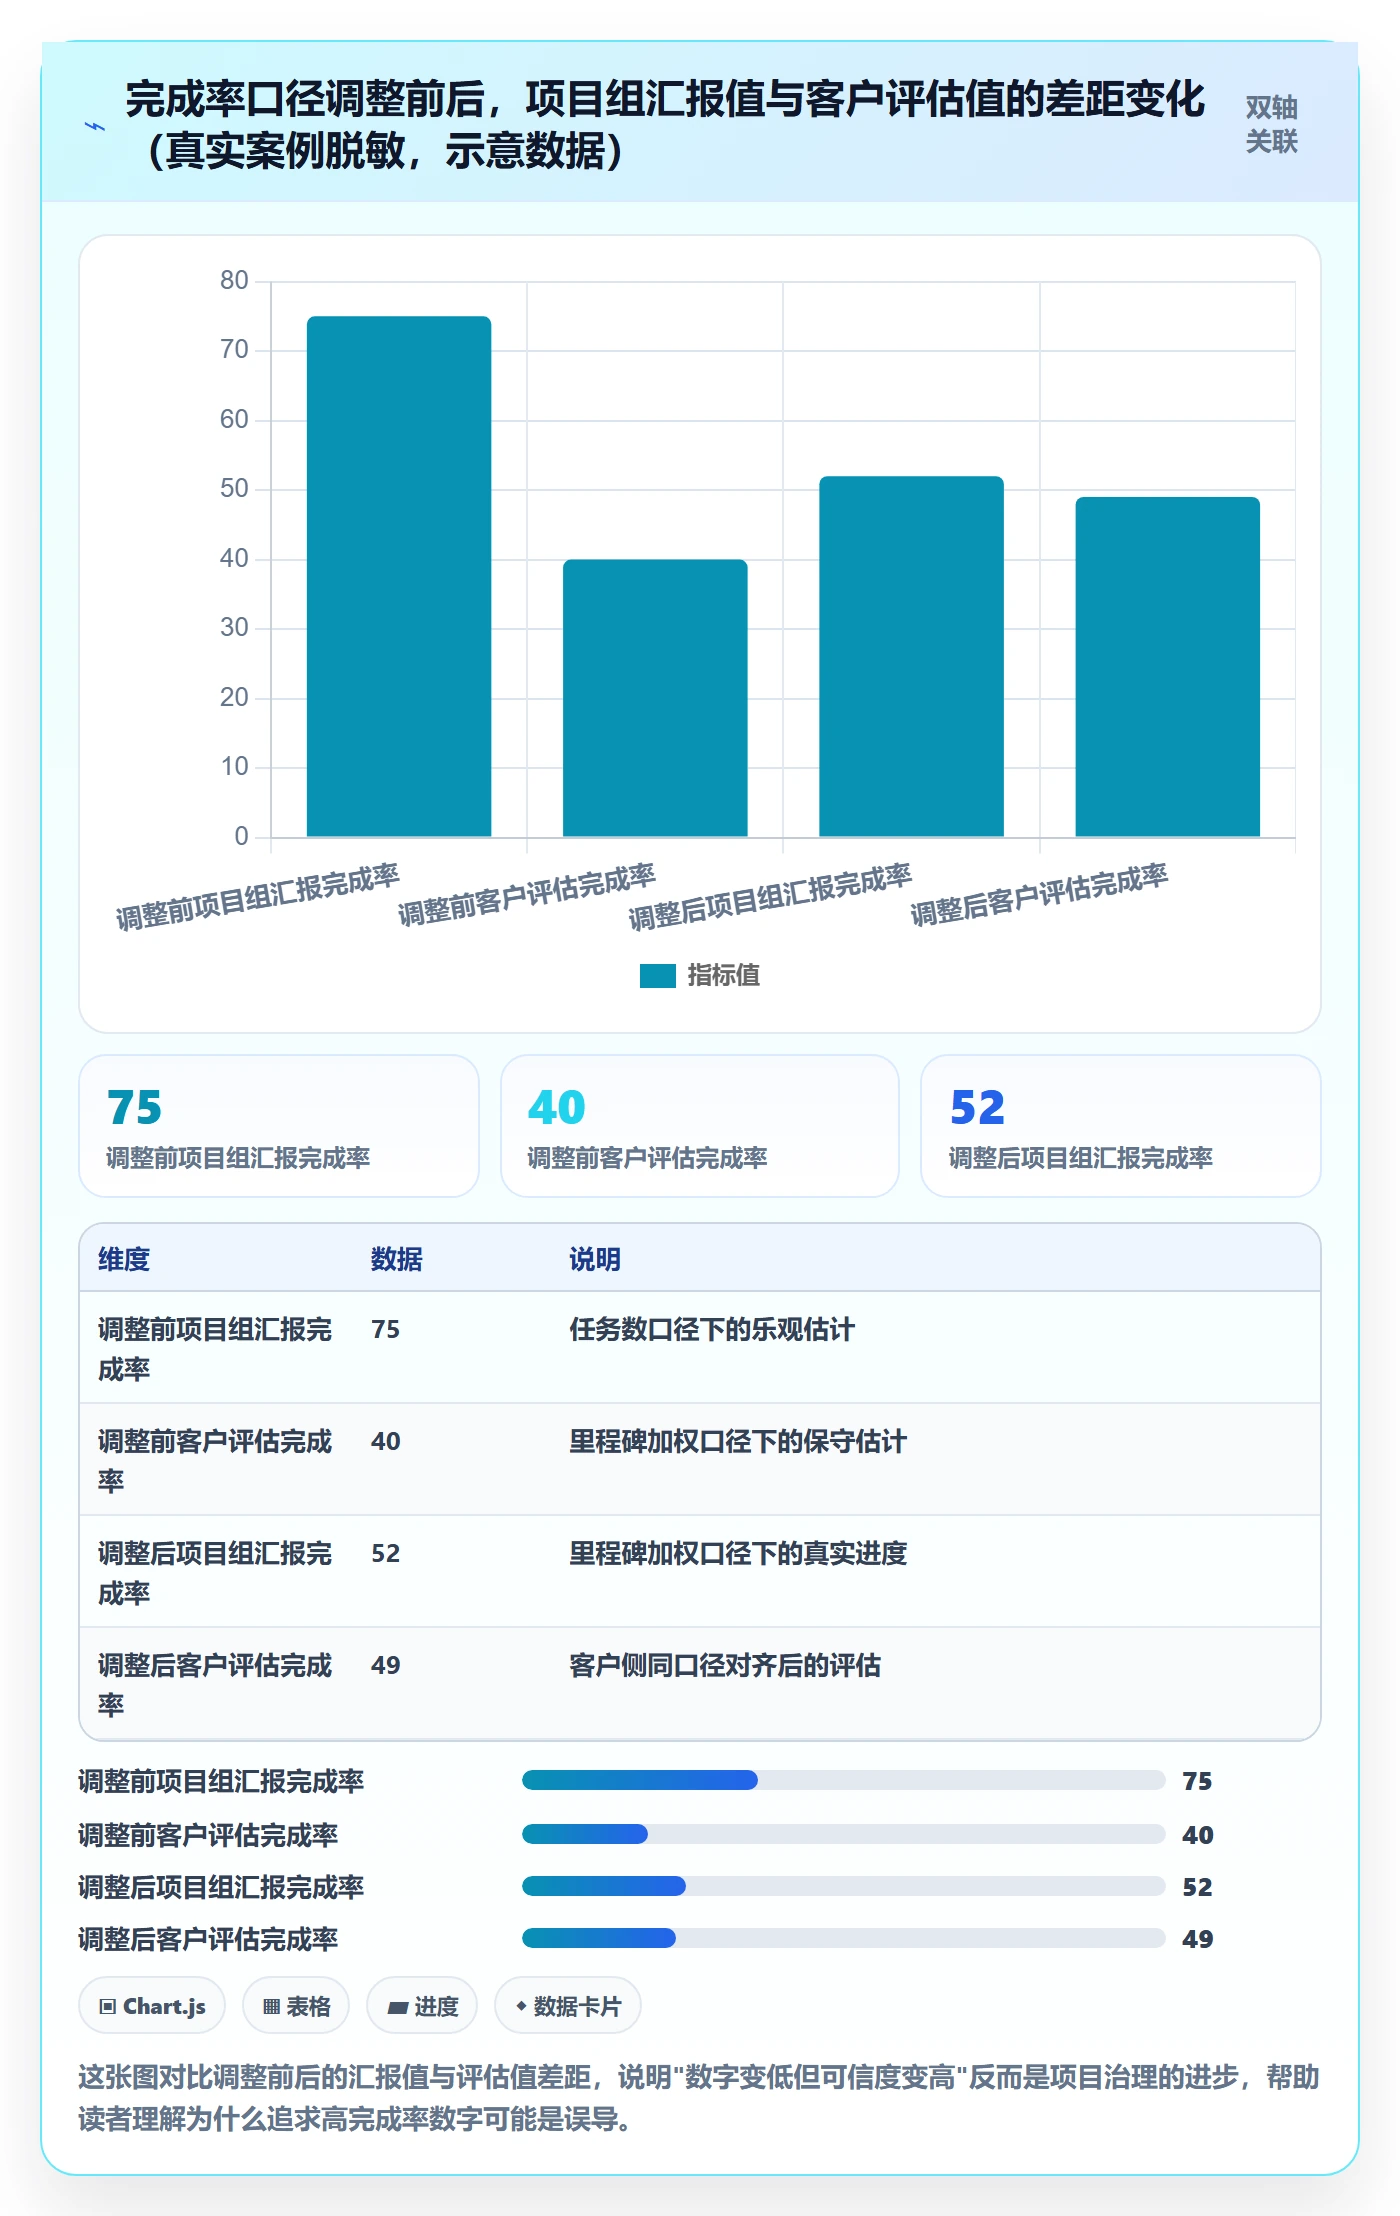The width and height of the screenshot is (1400, 2216).
Task: Open the stat card showing 52
Action: [x=1121, y=1126]
